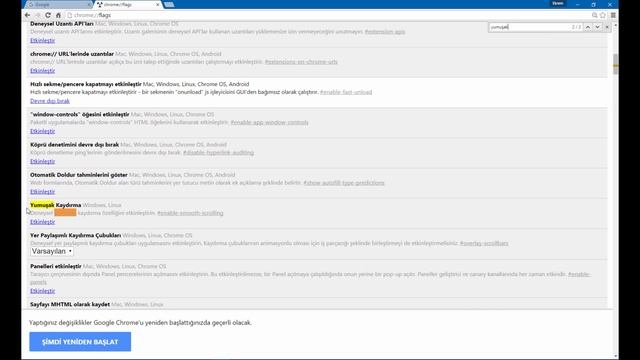Open the #overlay-scrollbars anchor link
The height and width of the screenshot is (360, 640).
tap(484, 243)
